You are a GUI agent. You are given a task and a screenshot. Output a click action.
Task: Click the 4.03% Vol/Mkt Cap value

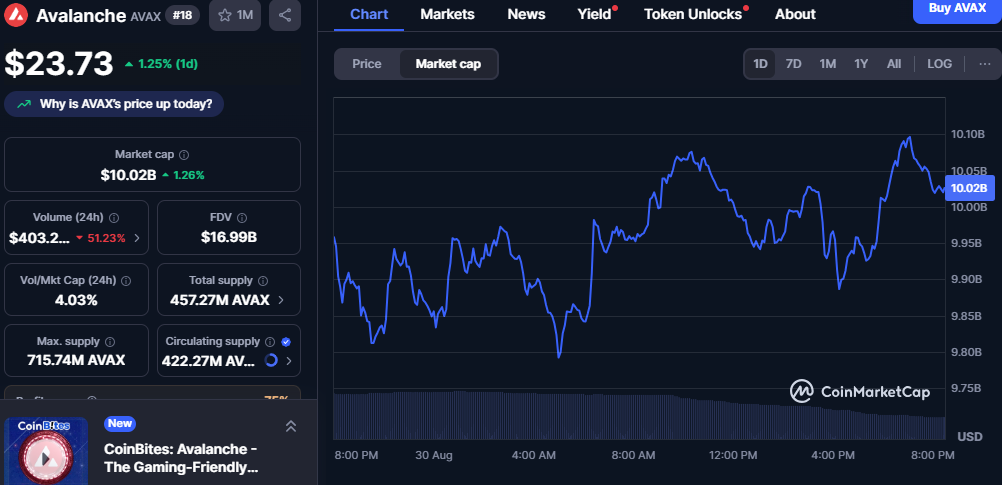(x=76, y=300)
